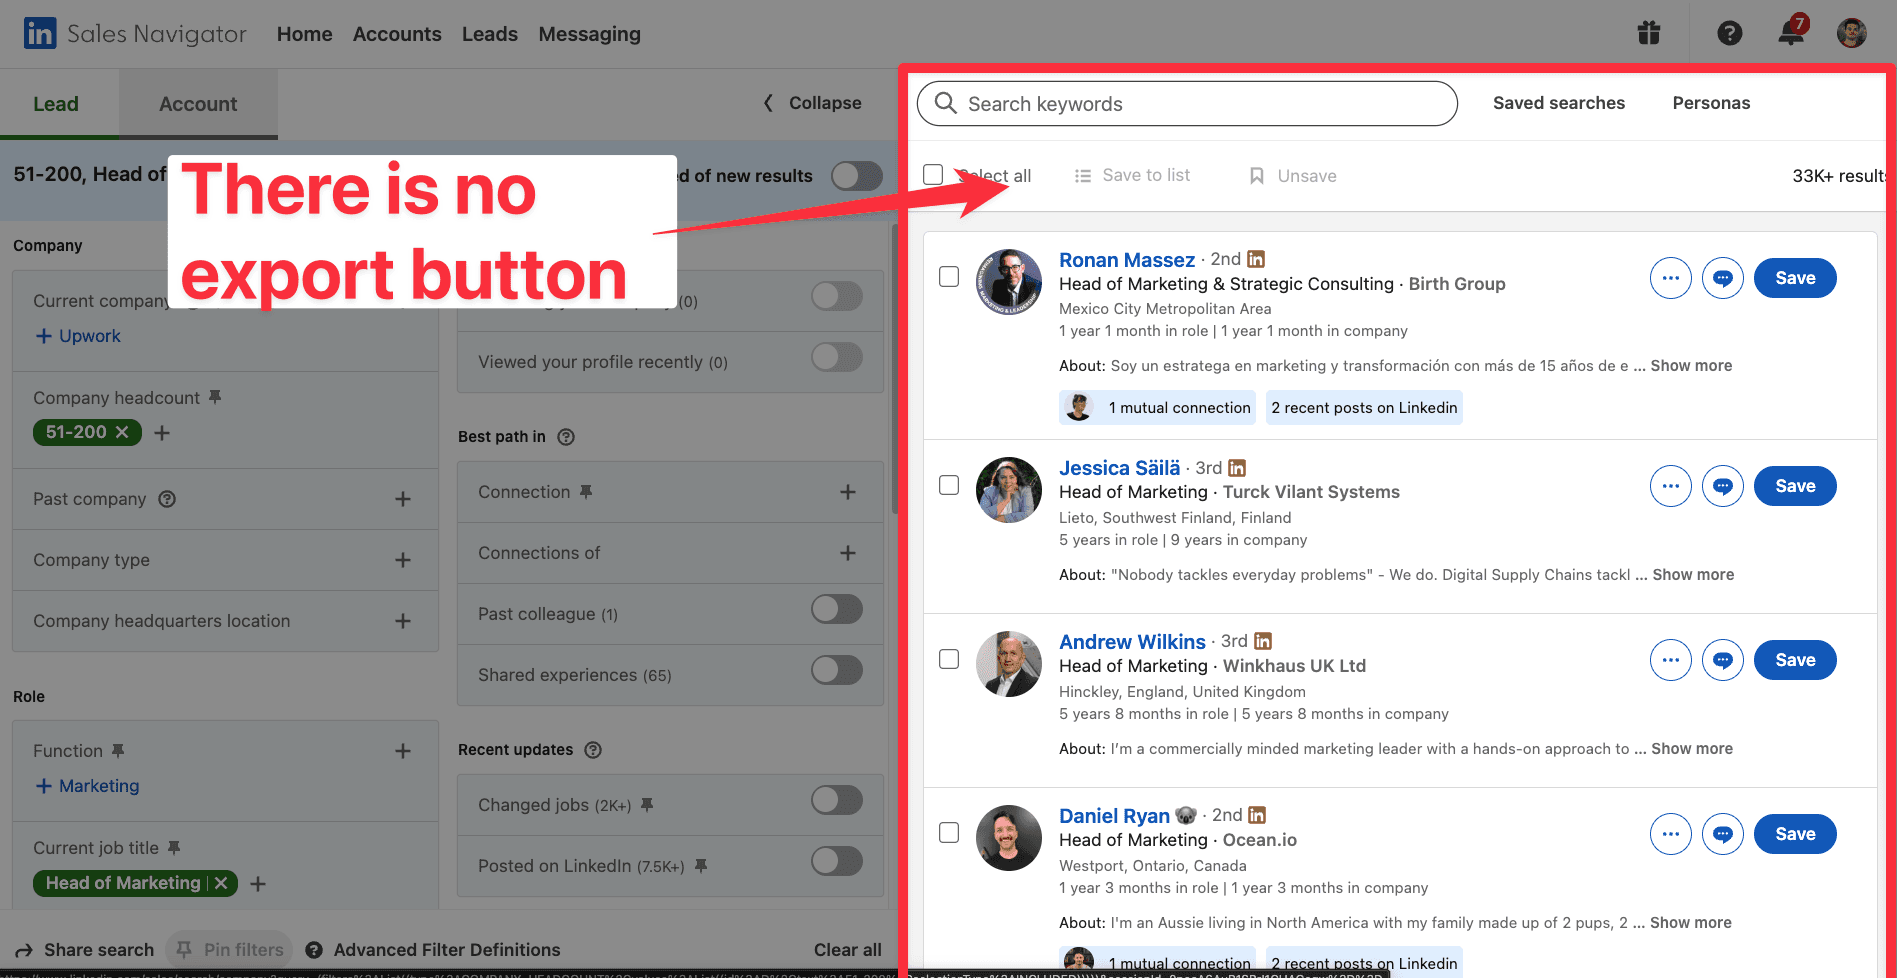The image size is (1897, 978).
Task: Open the Messaging menu item
Action: pos(589,33)
